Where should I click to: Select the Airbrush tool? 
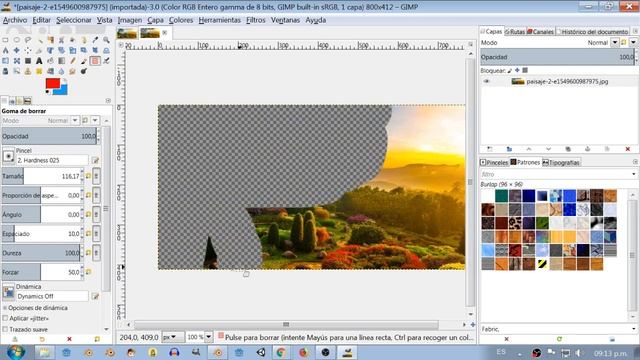coord(106,61)
